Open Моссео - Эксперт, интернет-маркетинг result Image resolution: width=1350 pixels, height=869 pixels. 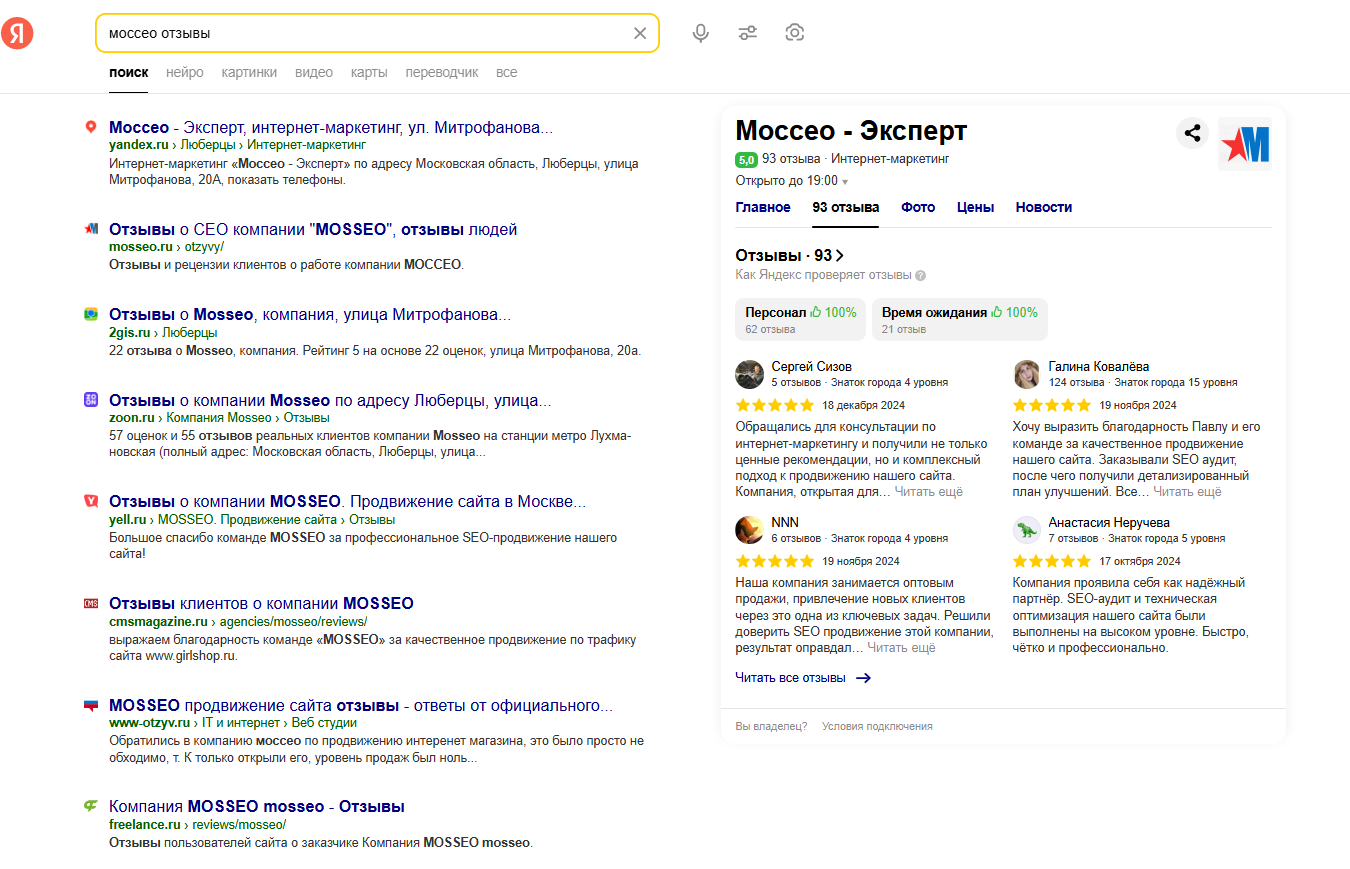pos(331,128)
